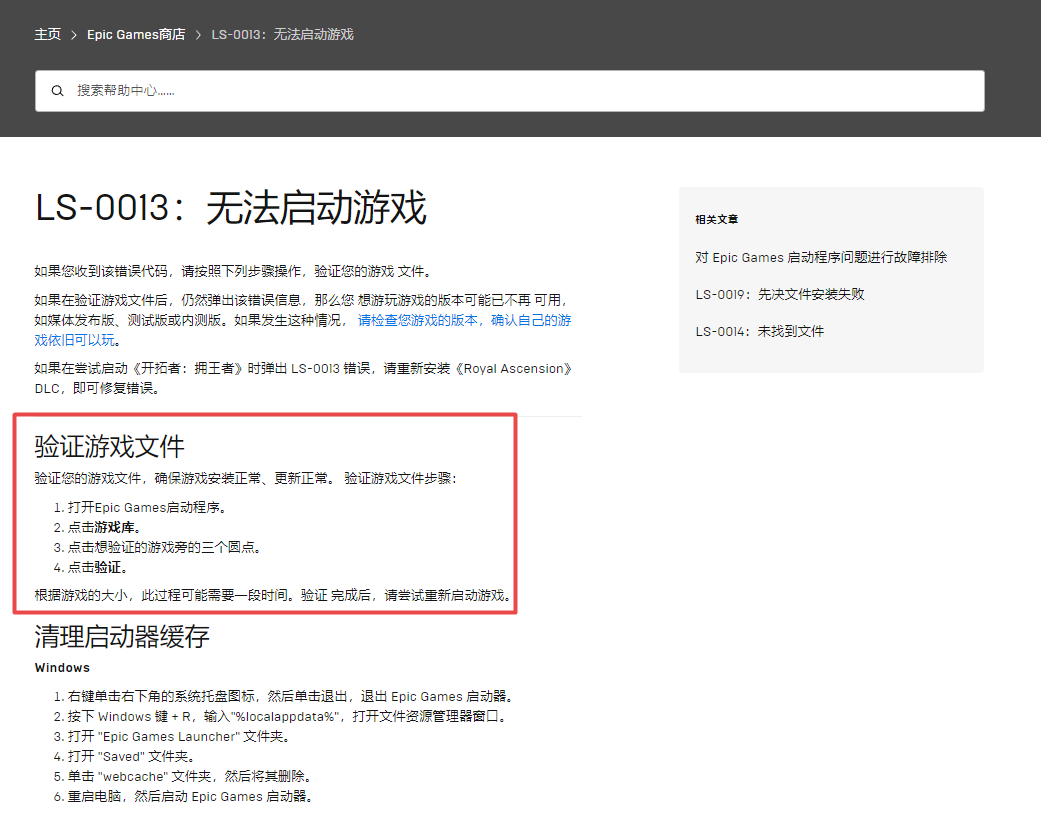Click the breadcrumb chevron after Epic Games商店
The height and width of the screenshot is (814, 1041).
tap(198, 35)
